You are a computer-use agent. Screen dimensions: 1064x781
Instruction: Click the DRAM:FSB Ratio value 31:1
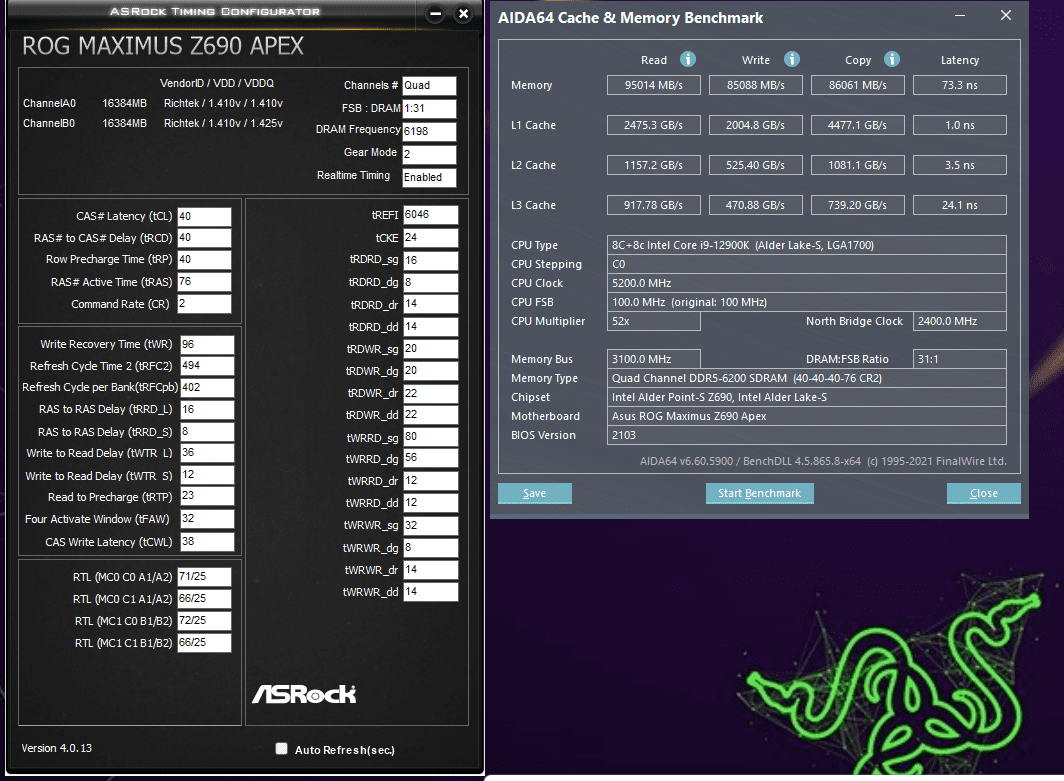pos(960,359)
